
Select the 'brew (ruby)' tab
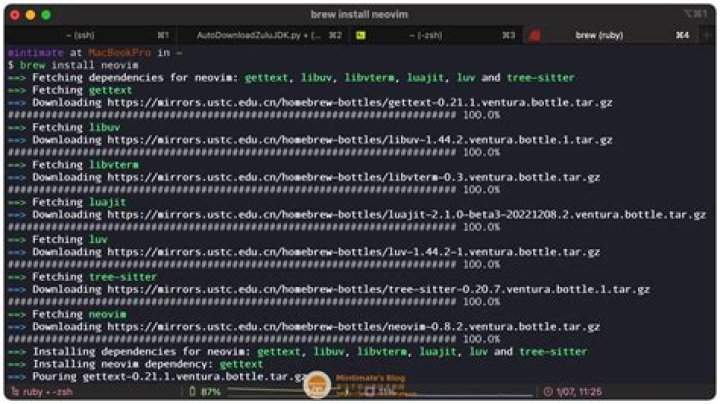(611, 35)
